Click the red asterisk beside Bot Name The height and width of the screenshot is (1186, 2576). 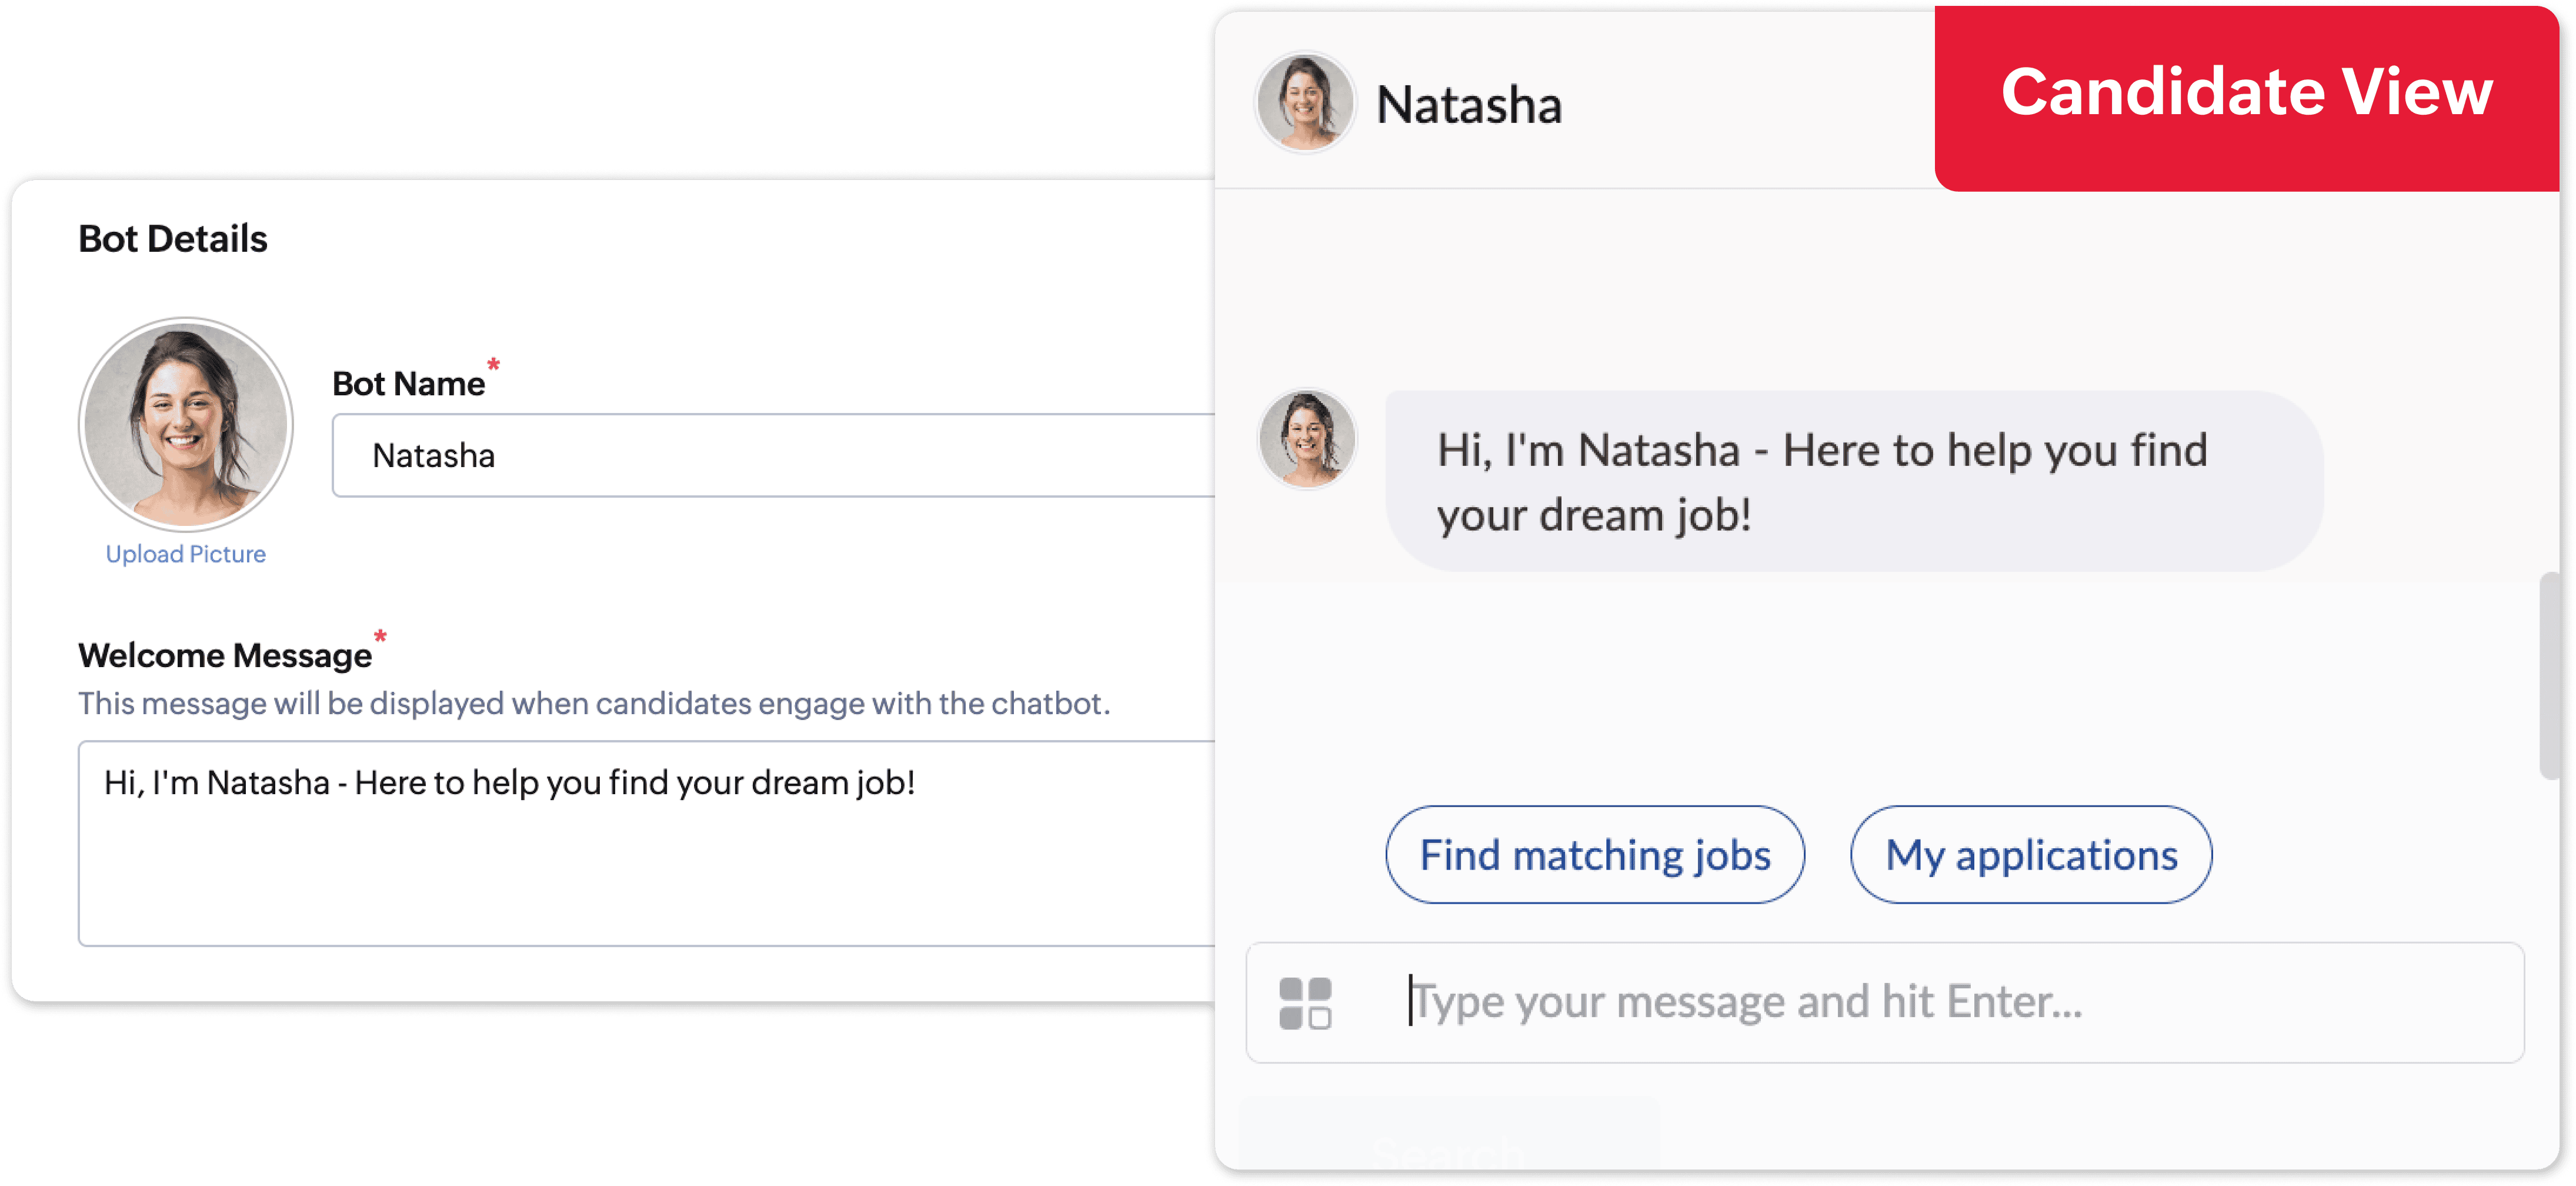(493, 365)
